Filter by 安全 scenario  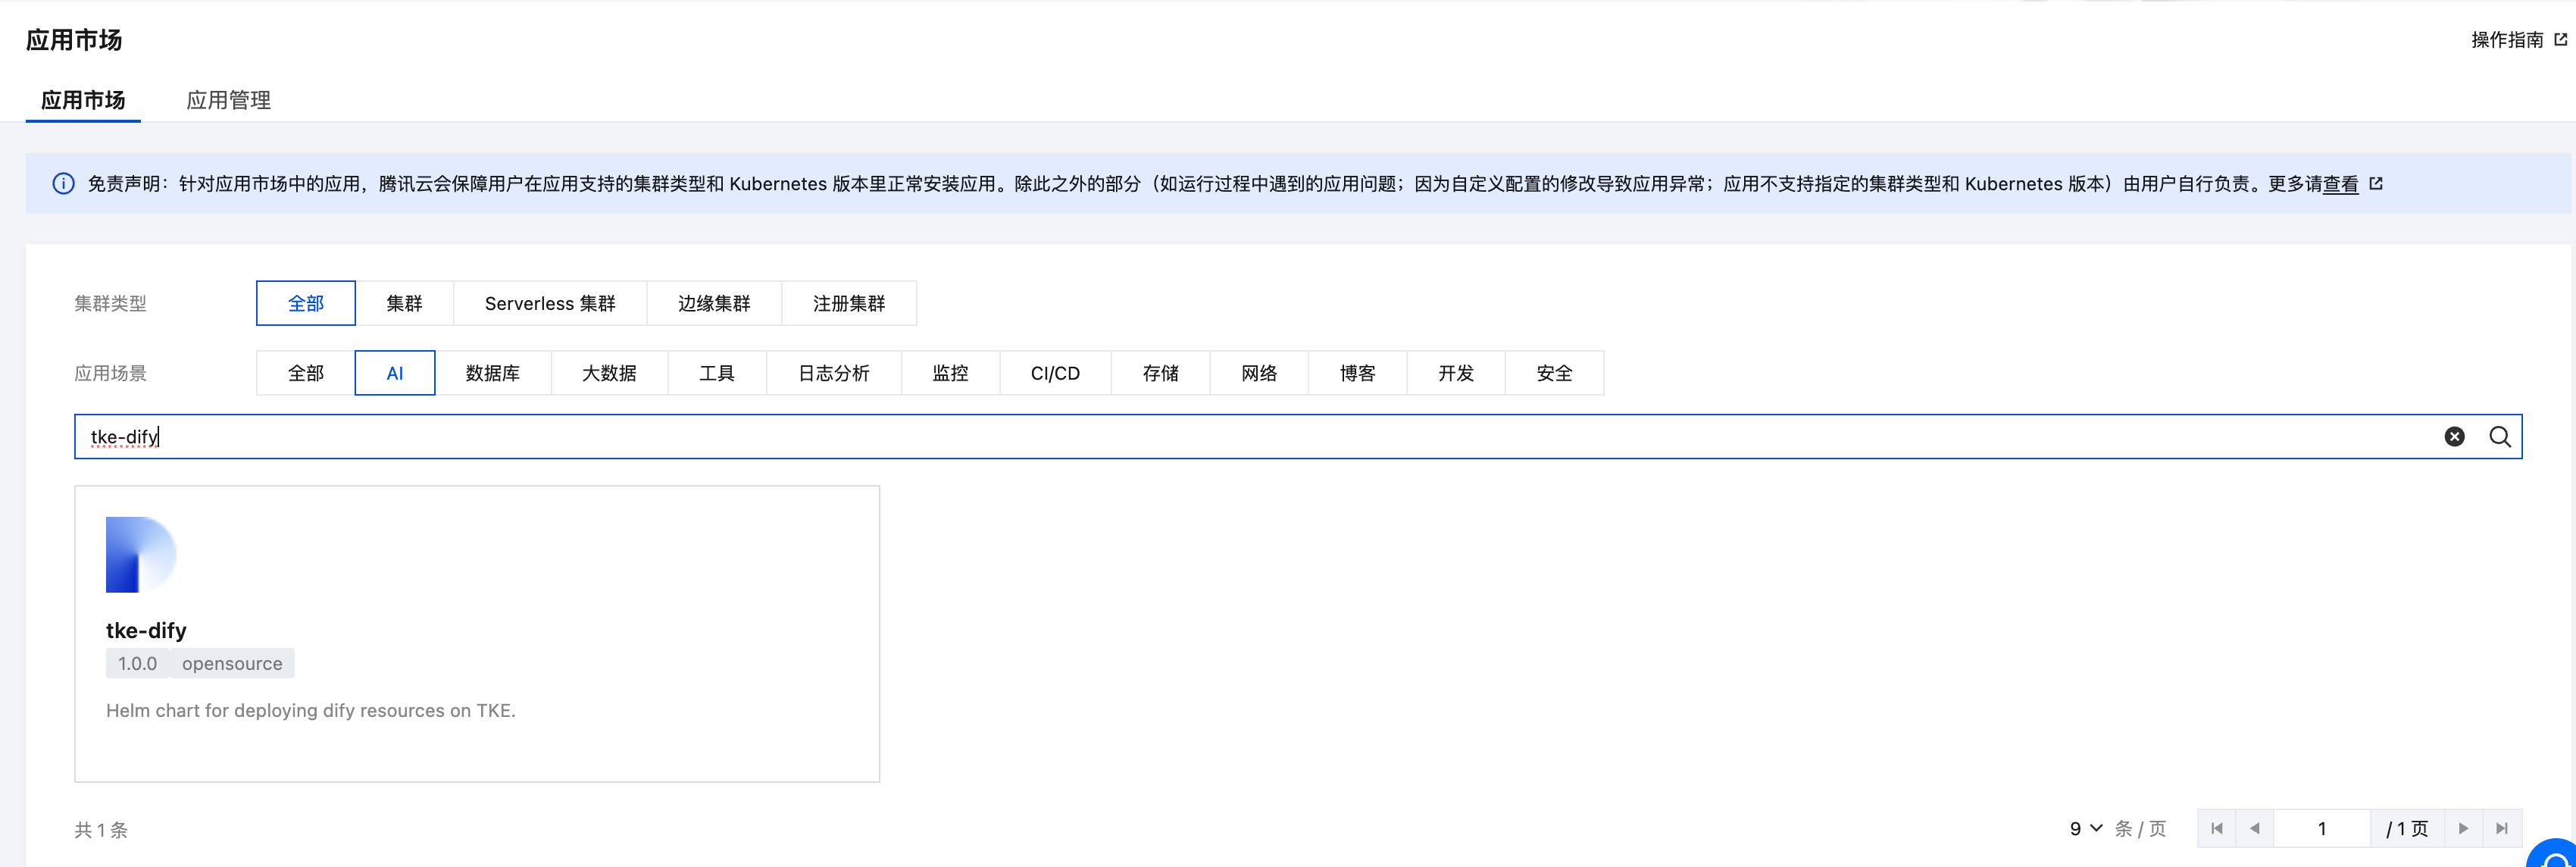(1555, 373)
